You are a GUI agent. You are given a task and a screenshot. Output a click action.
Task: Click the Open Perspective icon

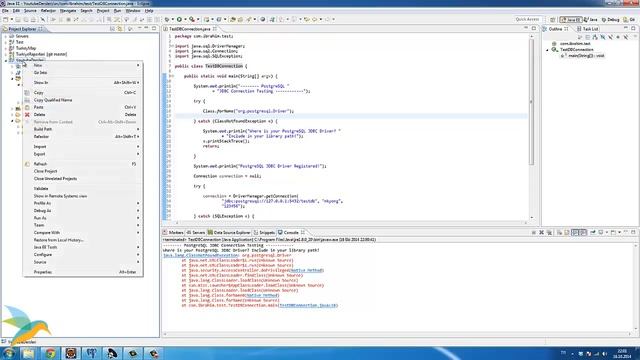point(553,19)
